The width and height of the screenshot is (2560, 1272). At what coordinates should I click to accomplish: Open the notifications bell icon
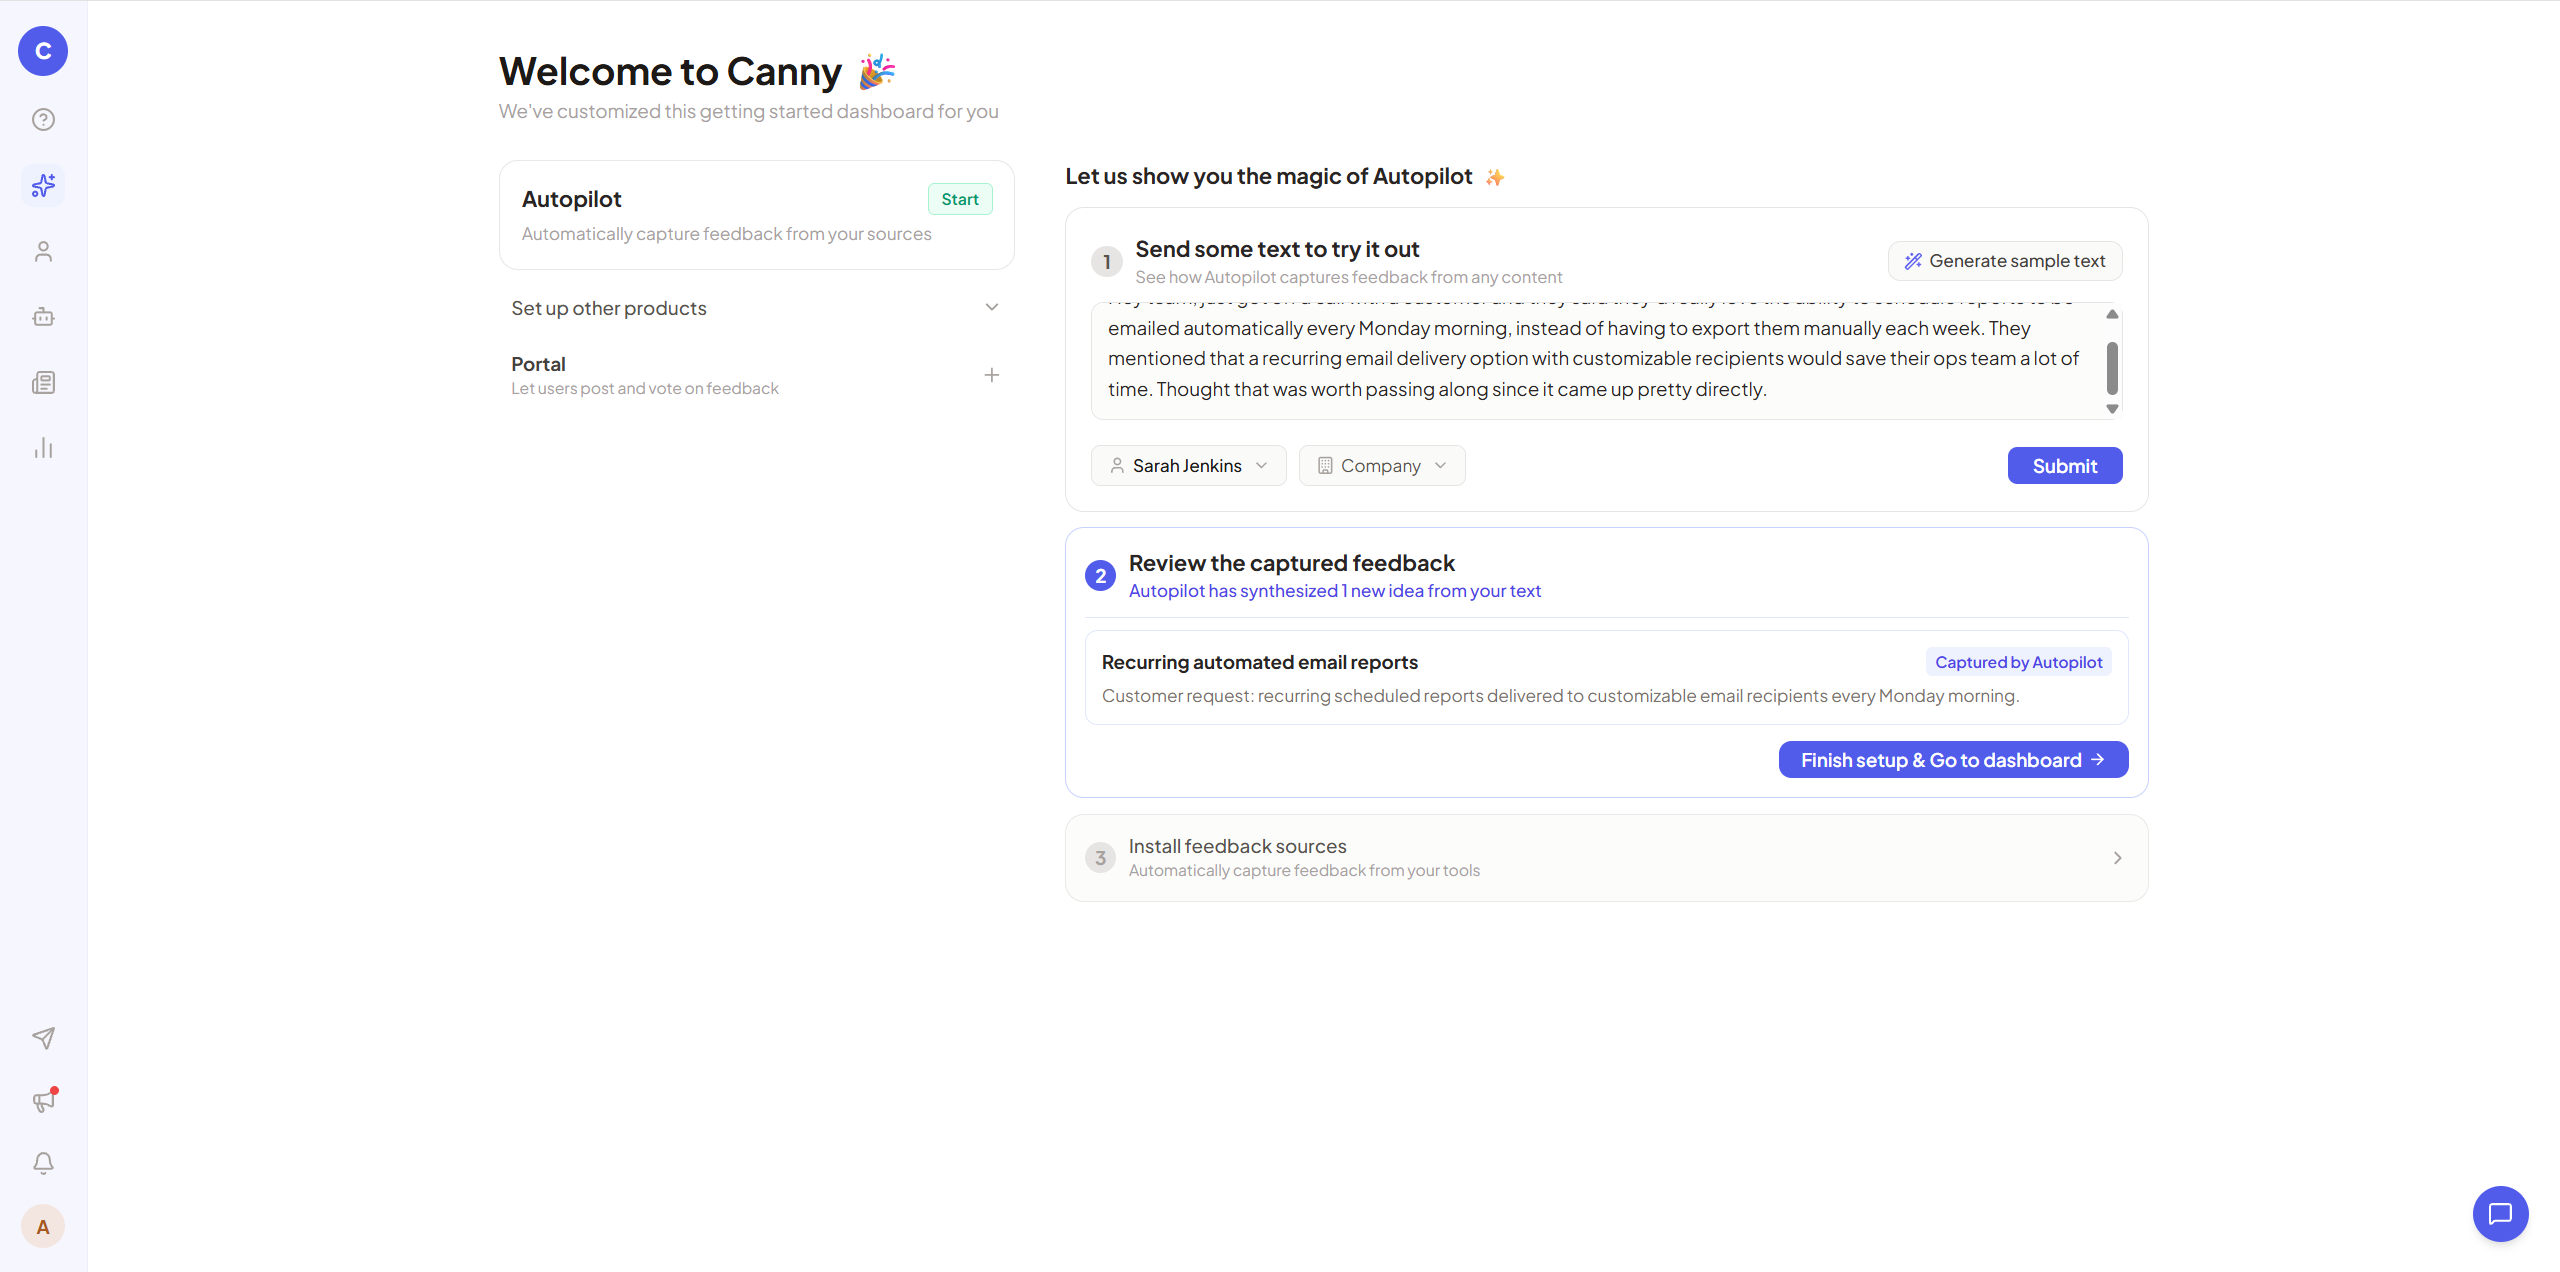(x=43, y=1163)
